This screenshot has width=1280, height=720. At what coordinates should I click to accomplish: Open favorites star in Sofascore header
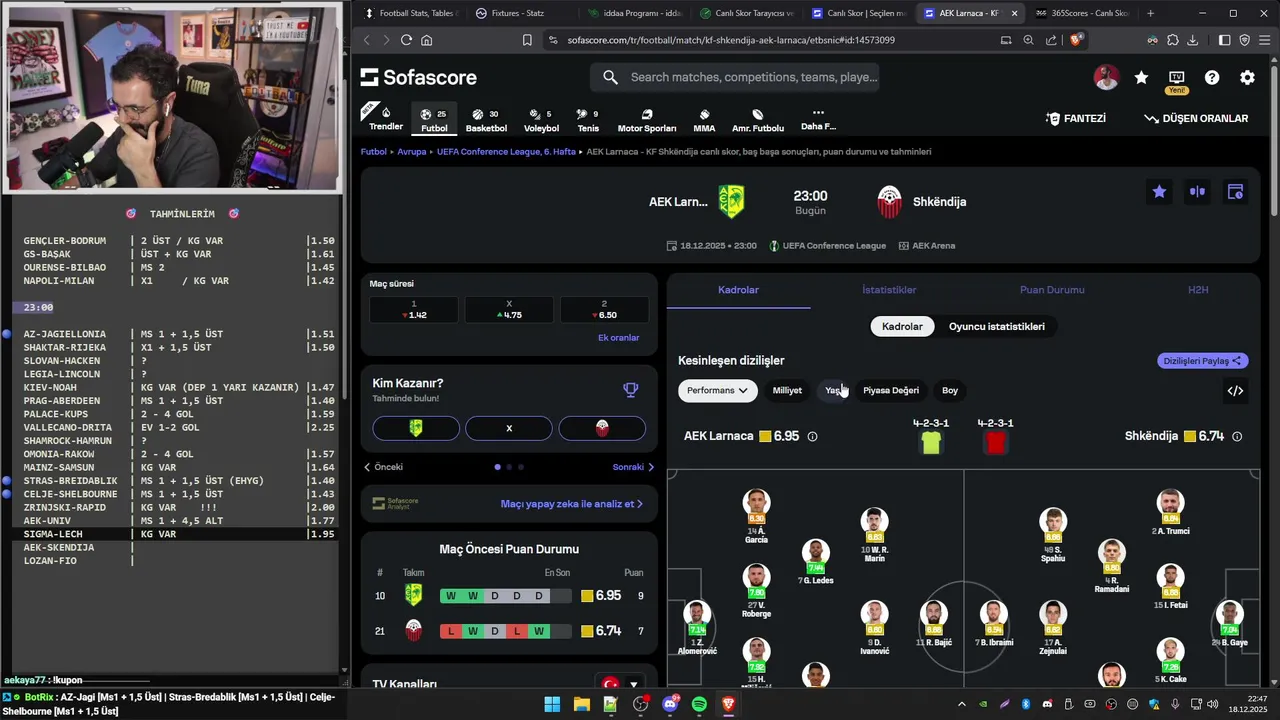[x=1141, y=78]
